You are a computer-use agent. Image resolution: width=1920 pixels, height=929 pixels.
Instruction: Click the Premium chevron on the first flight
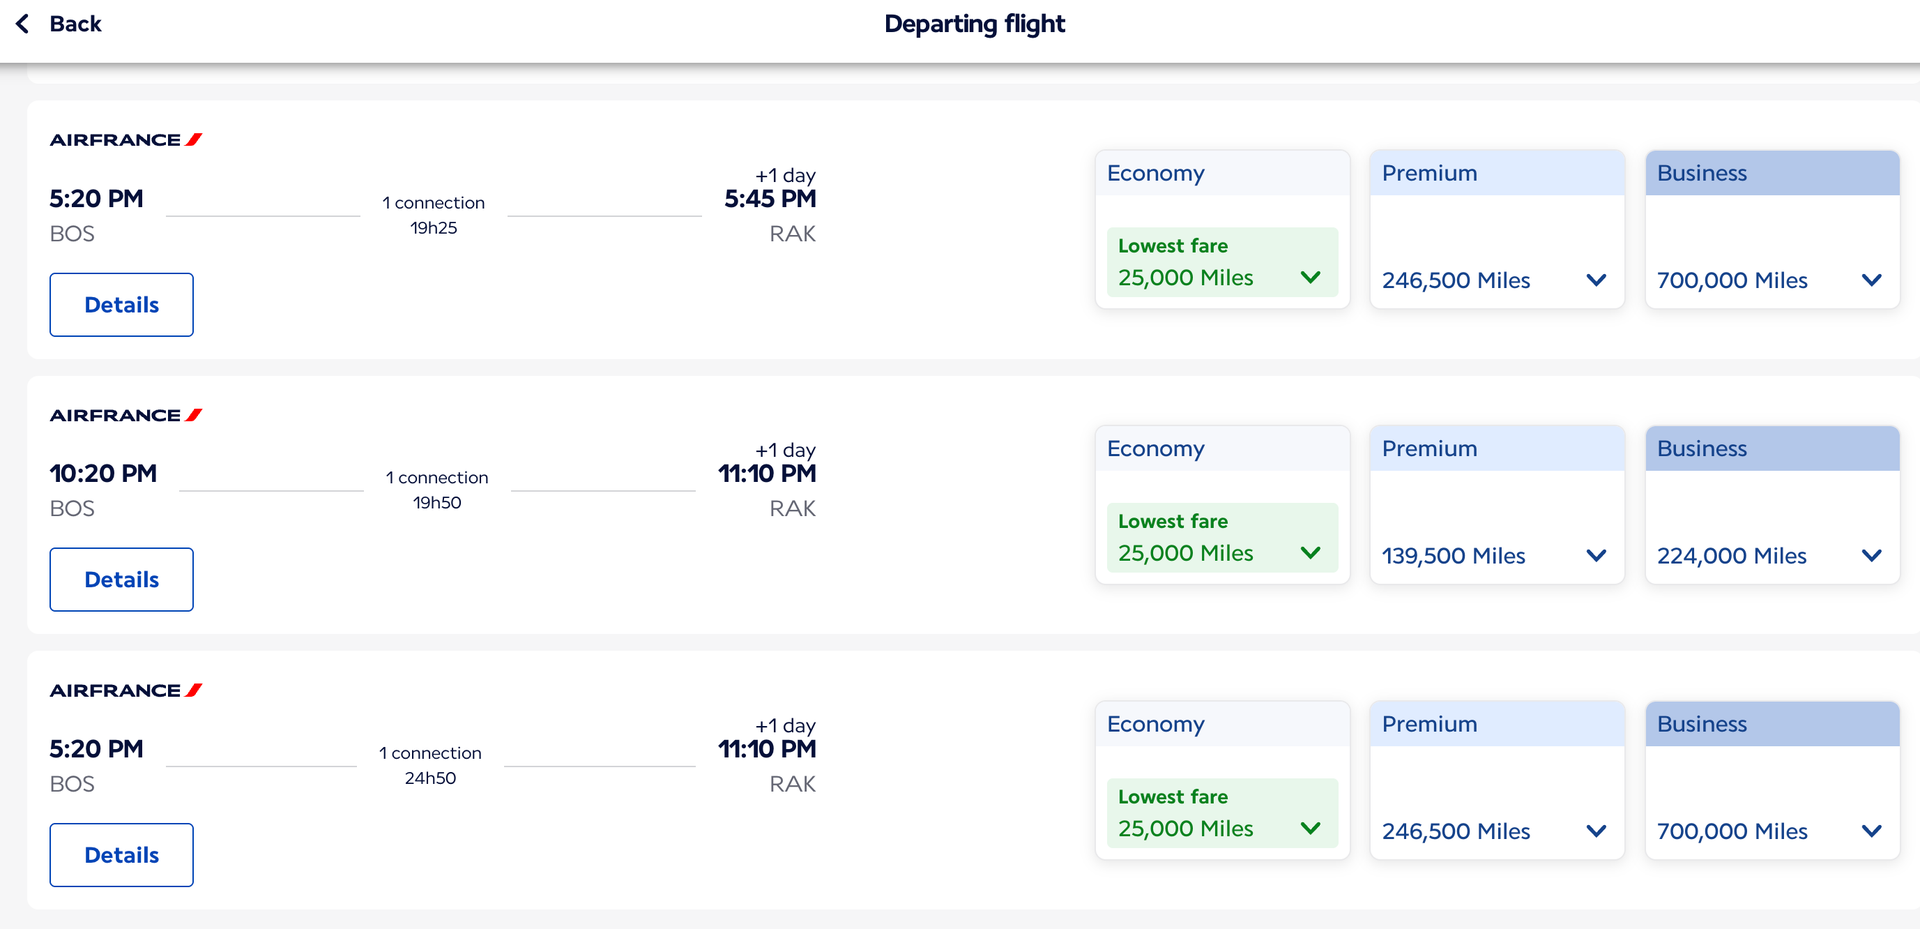pos(1596,280)
